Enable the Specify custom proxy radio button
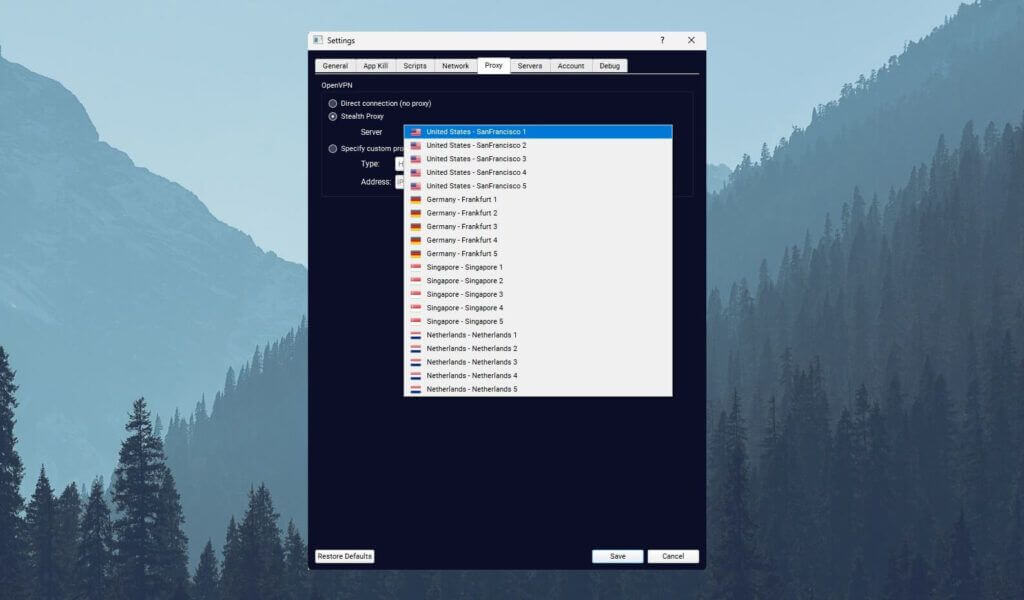Viewport: 1024px width, 600px height. click(x=333, y=149)
